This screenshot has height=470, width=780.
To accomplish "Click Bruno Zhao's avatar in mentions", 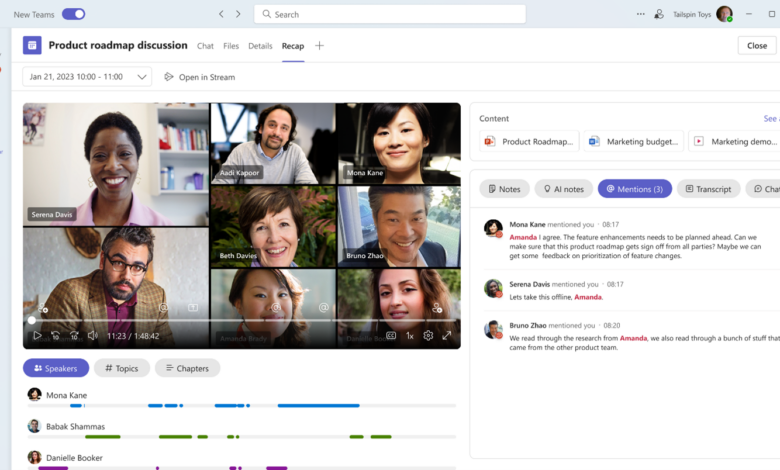I will click(493, 329).
